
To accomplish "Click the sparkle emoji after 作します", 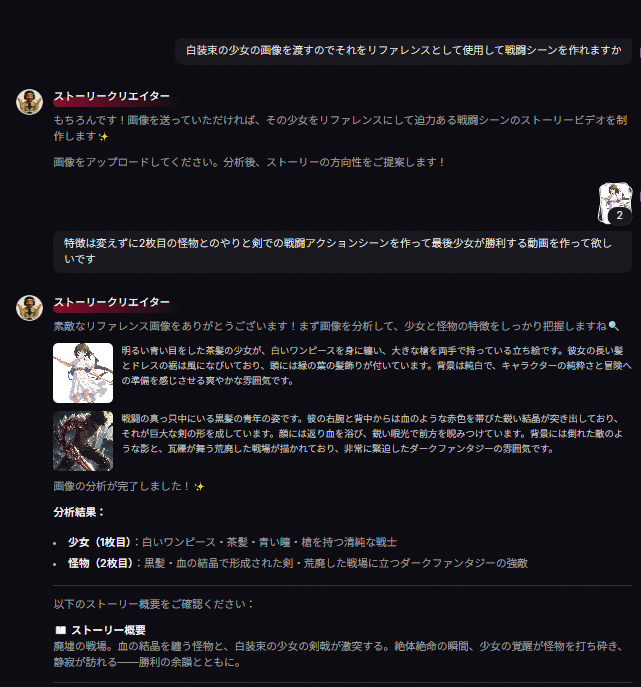I will tap(103, 137).
